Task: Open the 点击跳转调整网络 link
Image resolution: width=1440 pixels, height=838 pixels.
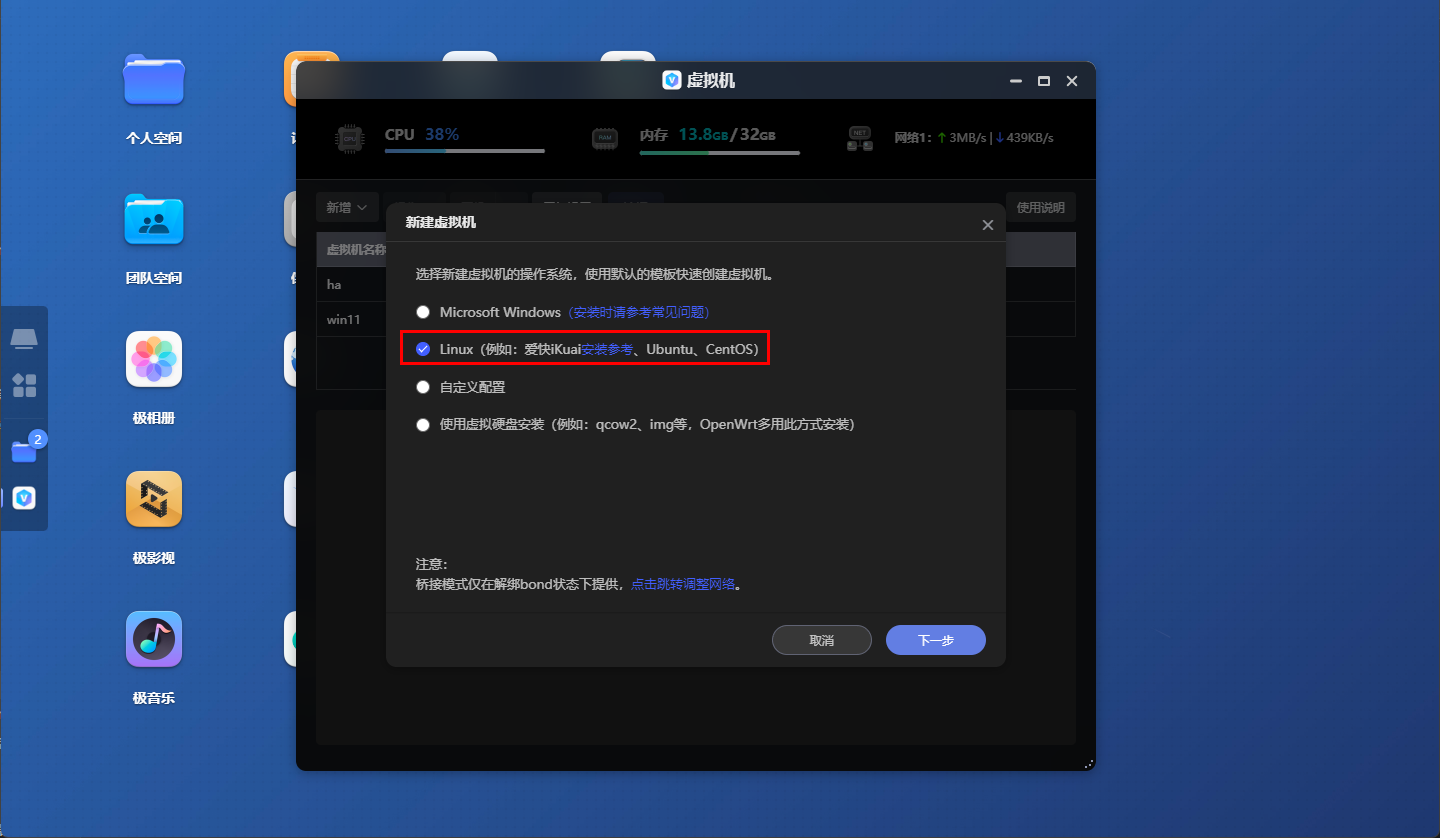Action: click(x=683, y=584)
